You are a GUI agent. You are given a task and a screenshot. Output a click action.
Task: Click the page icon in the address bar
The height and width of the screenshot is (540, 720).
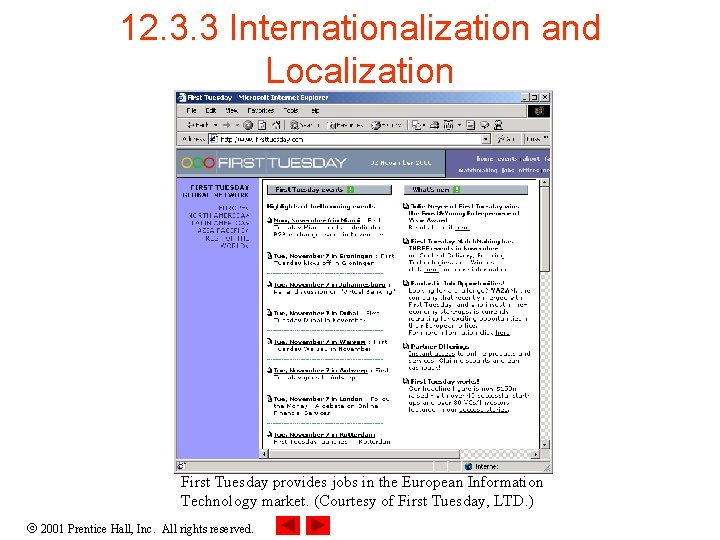pos(214,139)
